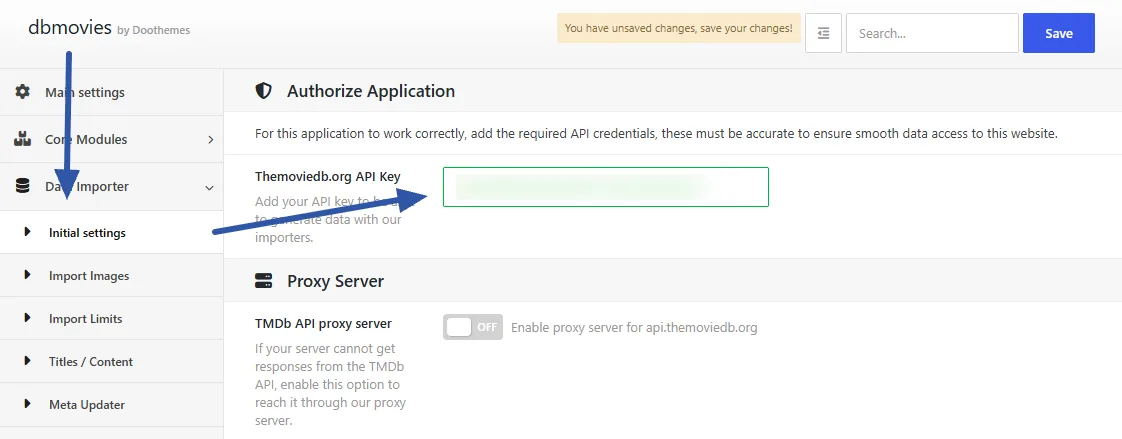Click the TMDb API proxy server label
This screenshot has width=1122, height=439.
tap(323, 323)
